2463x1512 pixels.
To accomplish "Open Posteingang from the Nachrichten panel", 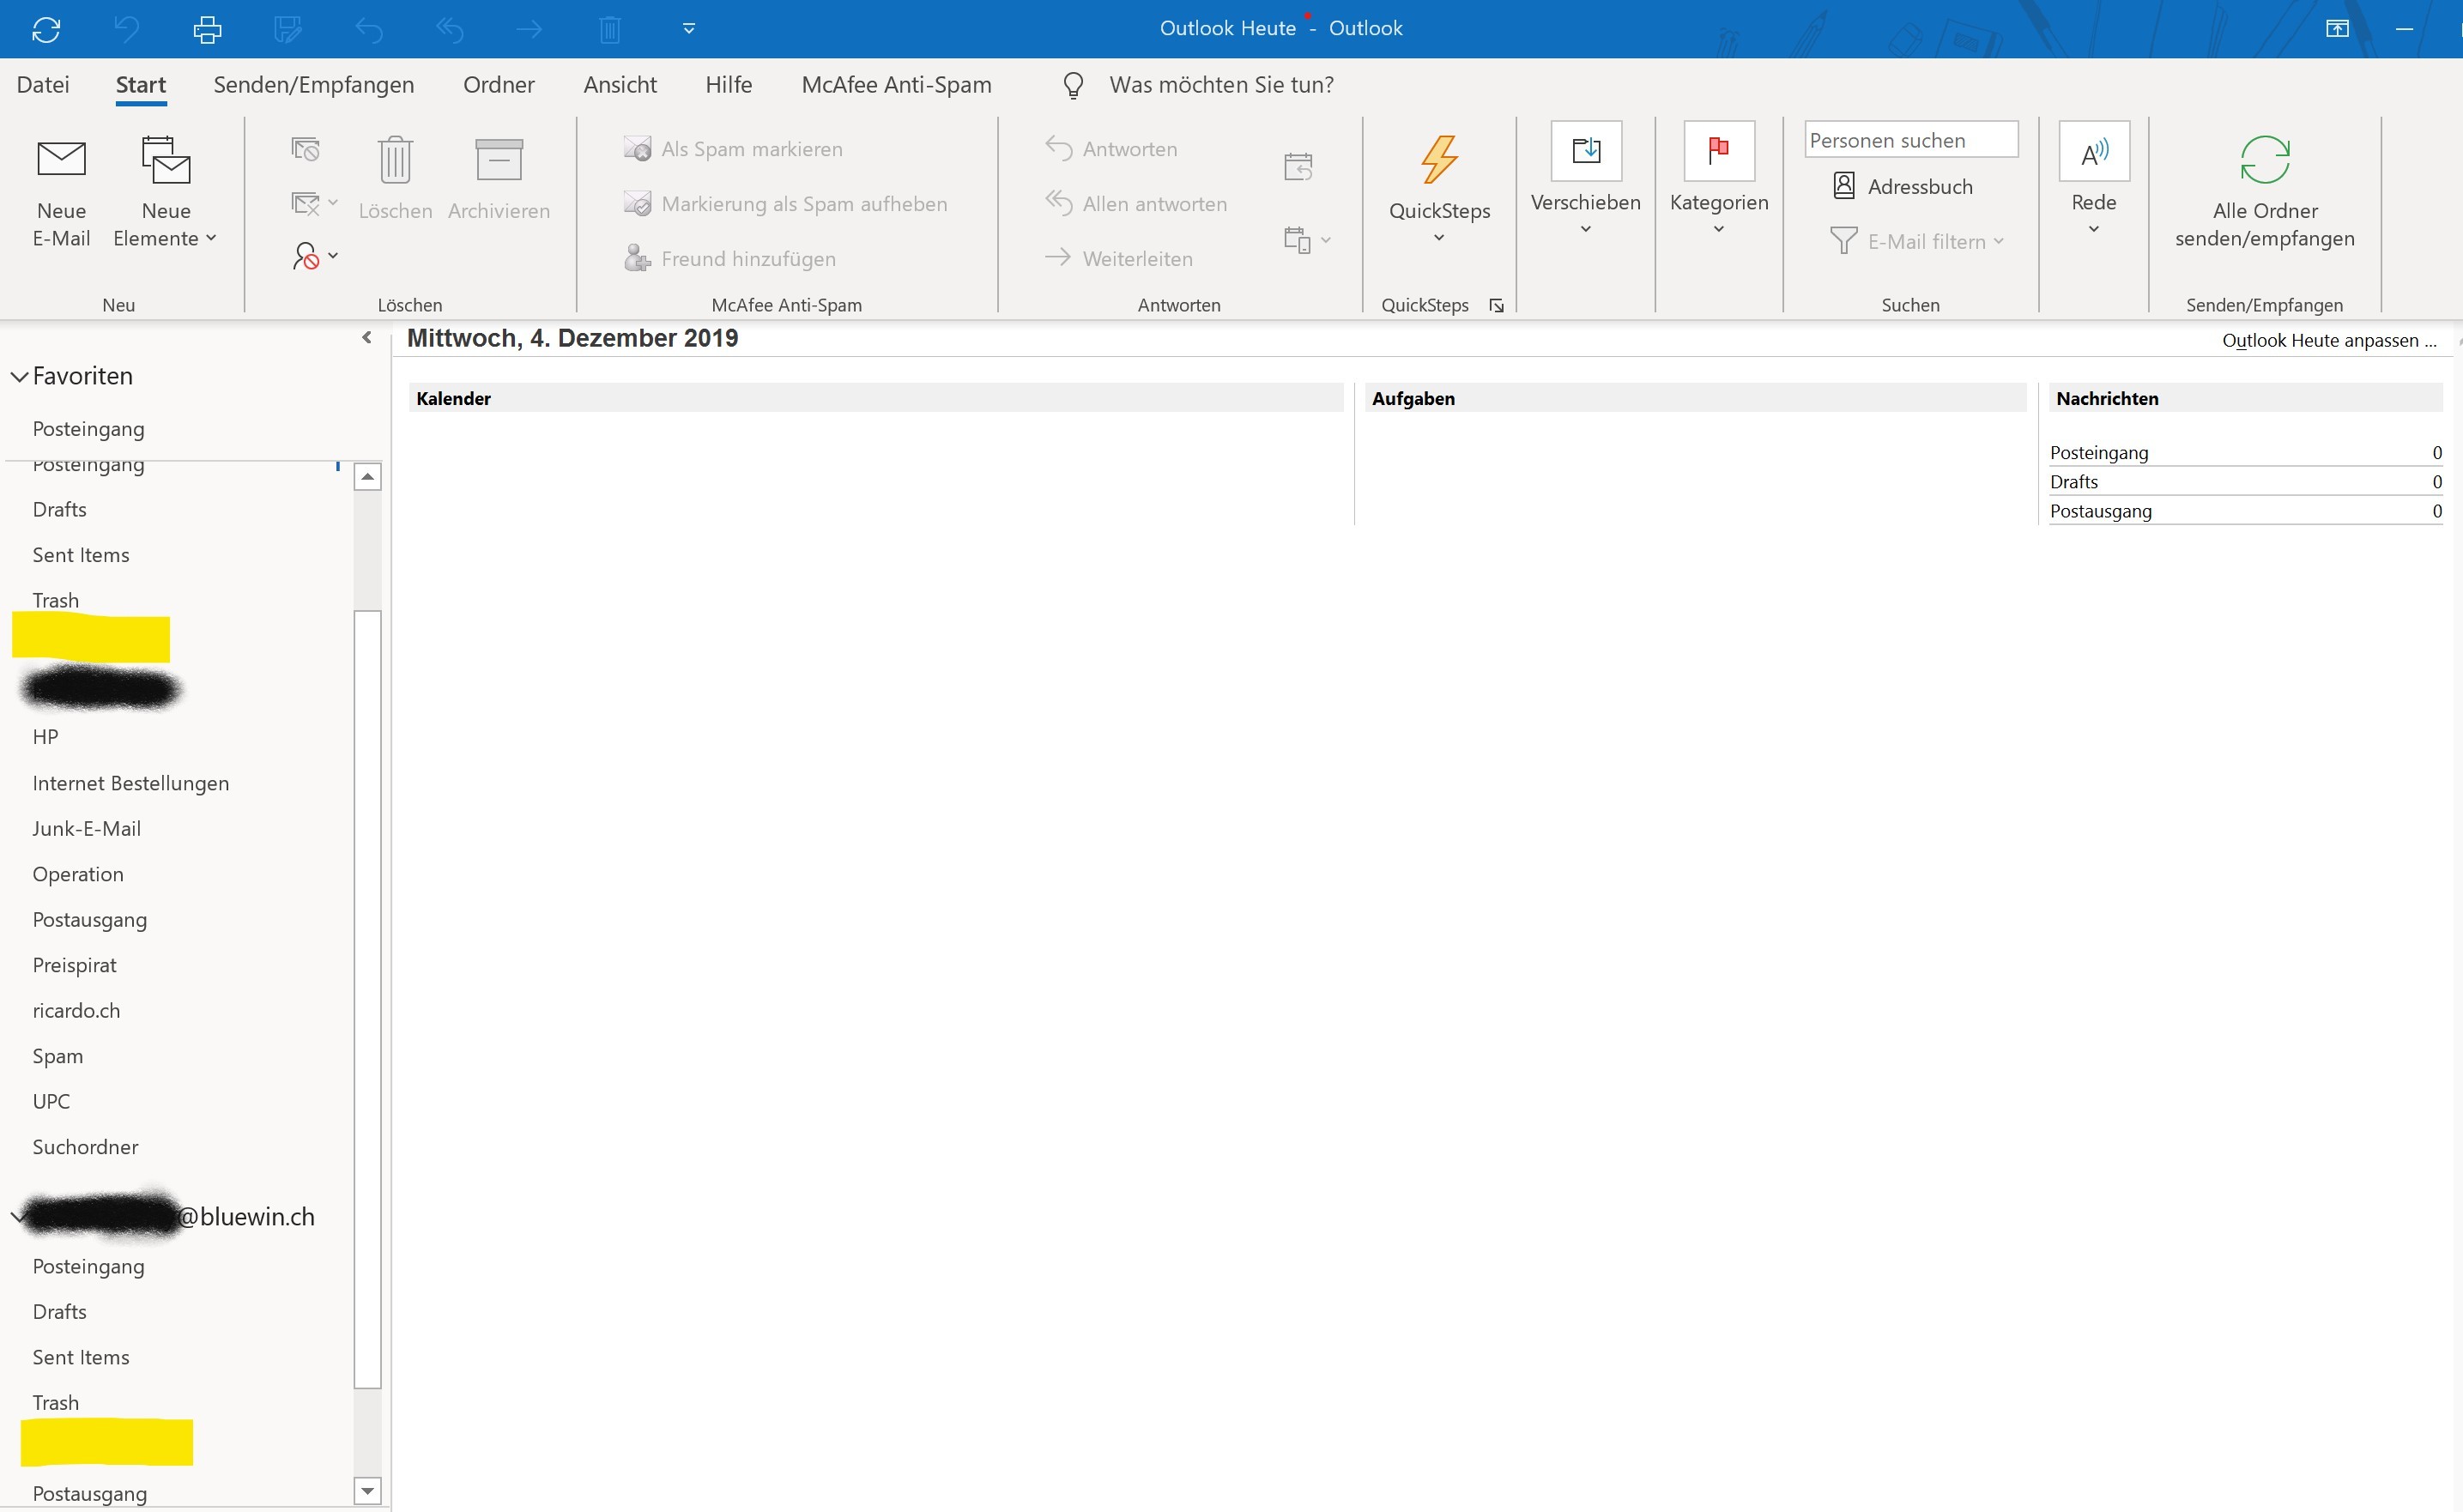I will tap(2098, 452).
